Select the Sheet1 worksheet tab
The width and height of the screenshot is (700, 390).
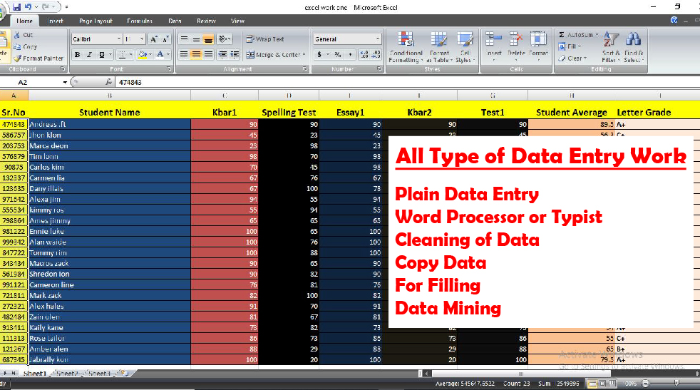[34, 373]
